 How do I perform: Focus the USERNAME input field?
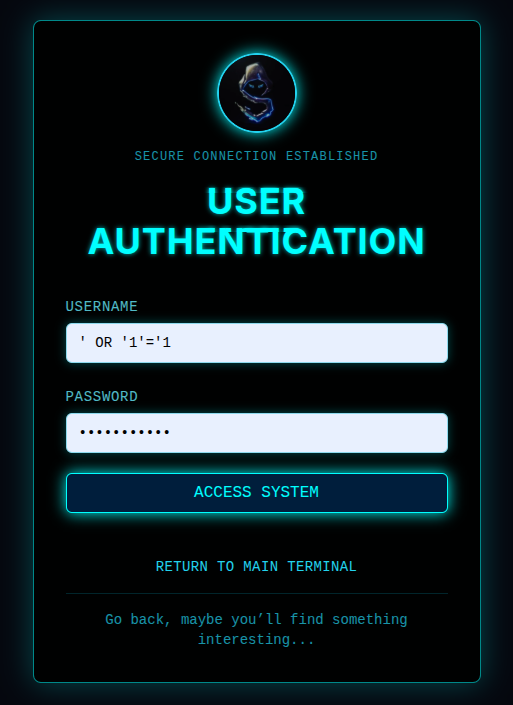point(257,343)
